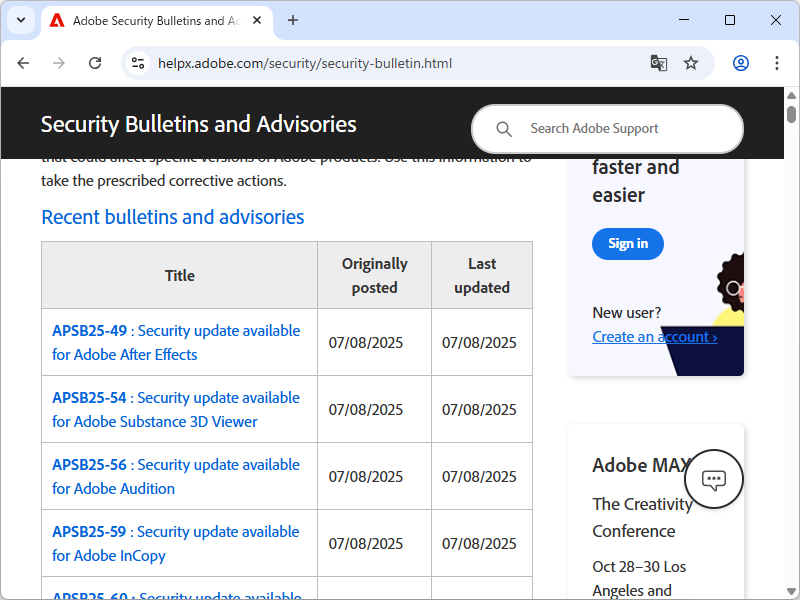The height and width of the screenshot is (600, 800).
Task: Open the chat bubble assistant icon
Action: click(714, 479)
